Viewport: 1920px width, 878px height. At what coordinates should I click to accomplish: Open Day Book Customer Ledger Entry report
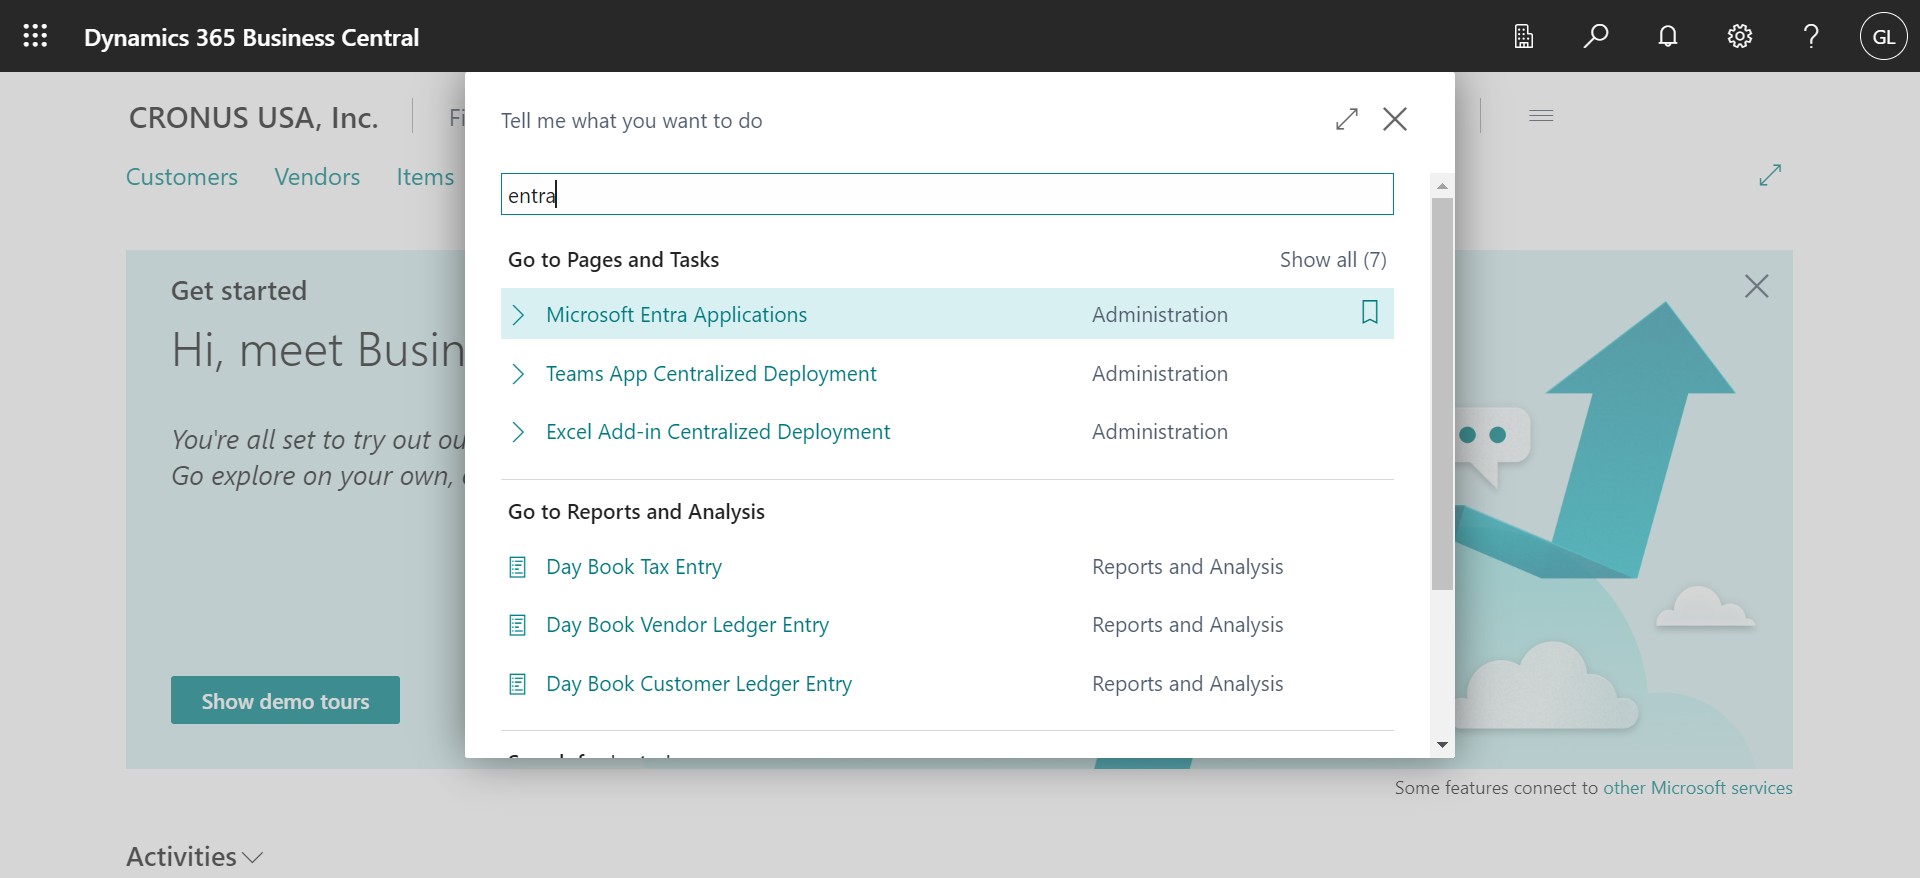tap(699, 683)
